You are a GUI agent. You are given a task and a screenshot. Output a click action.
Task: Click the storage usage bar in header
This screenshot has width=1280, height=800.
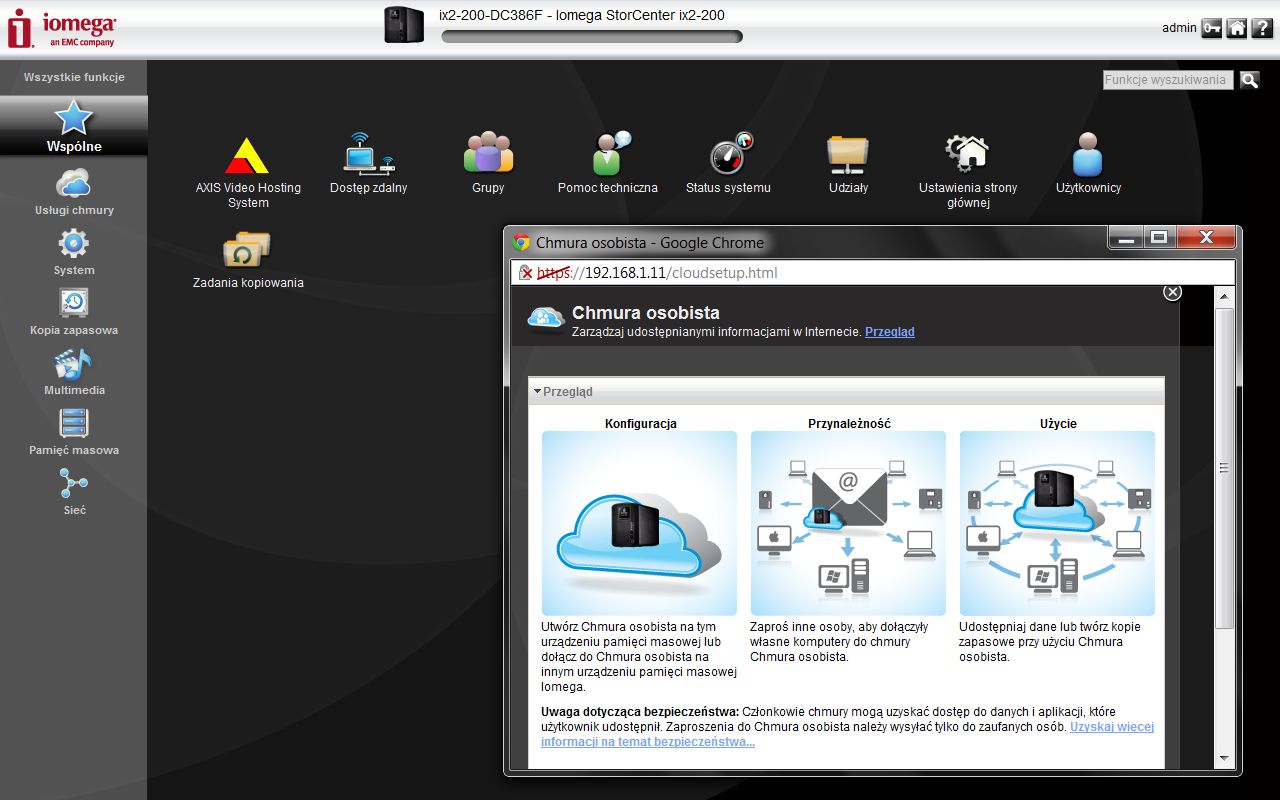(592, 37)
